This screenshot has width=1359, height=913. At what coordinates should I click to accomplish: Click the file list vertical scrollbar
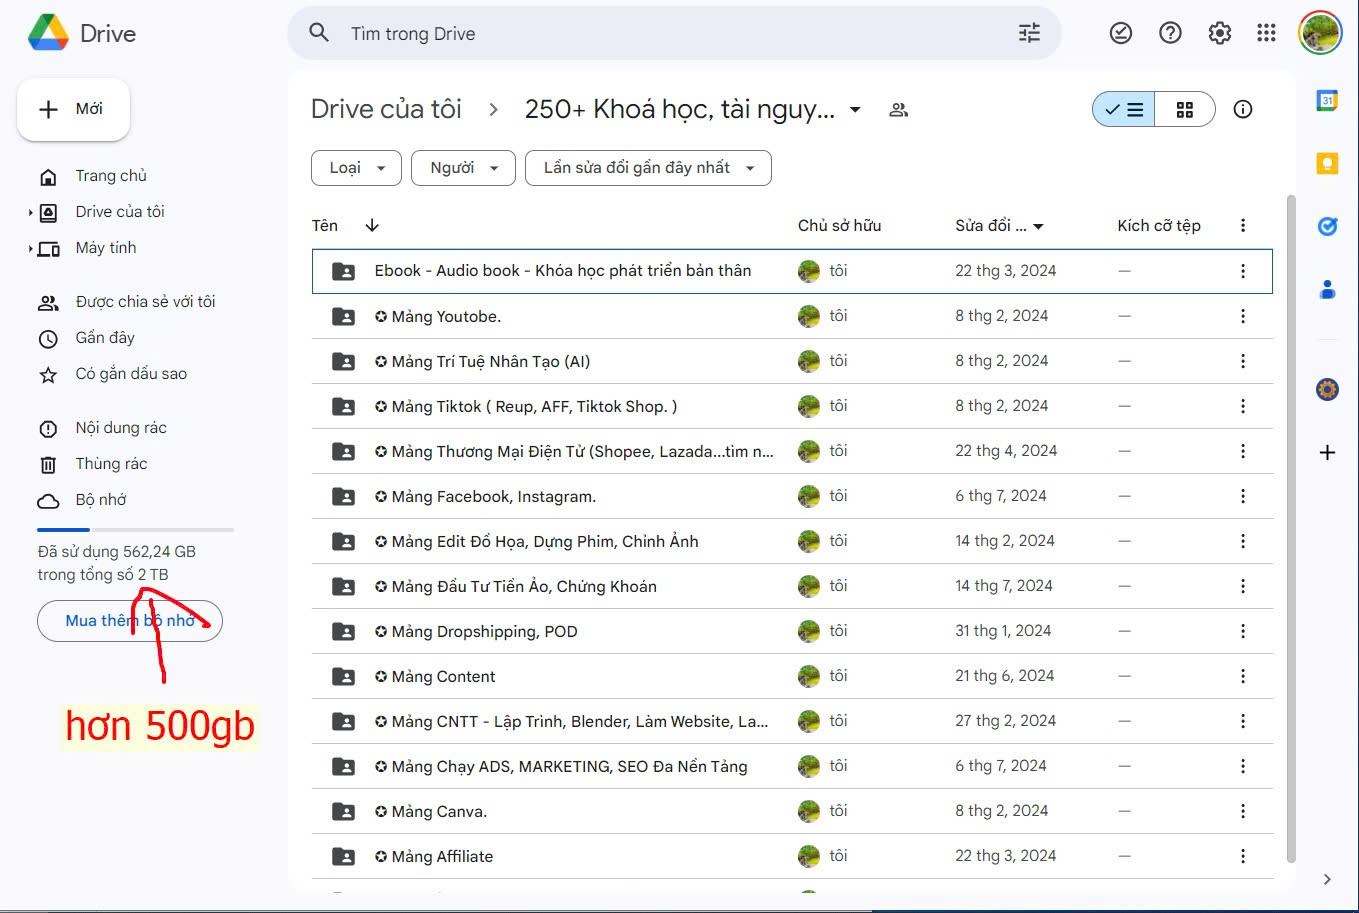[1291, 528]
